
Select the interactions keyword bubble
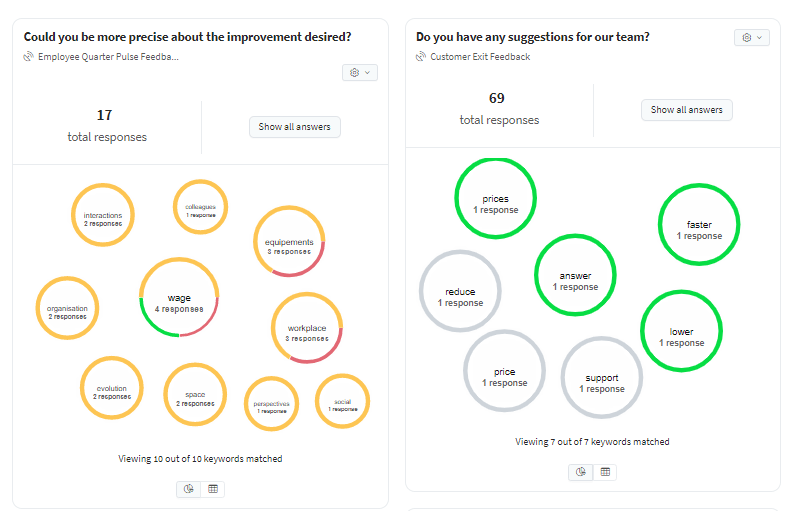pos(103,215)
